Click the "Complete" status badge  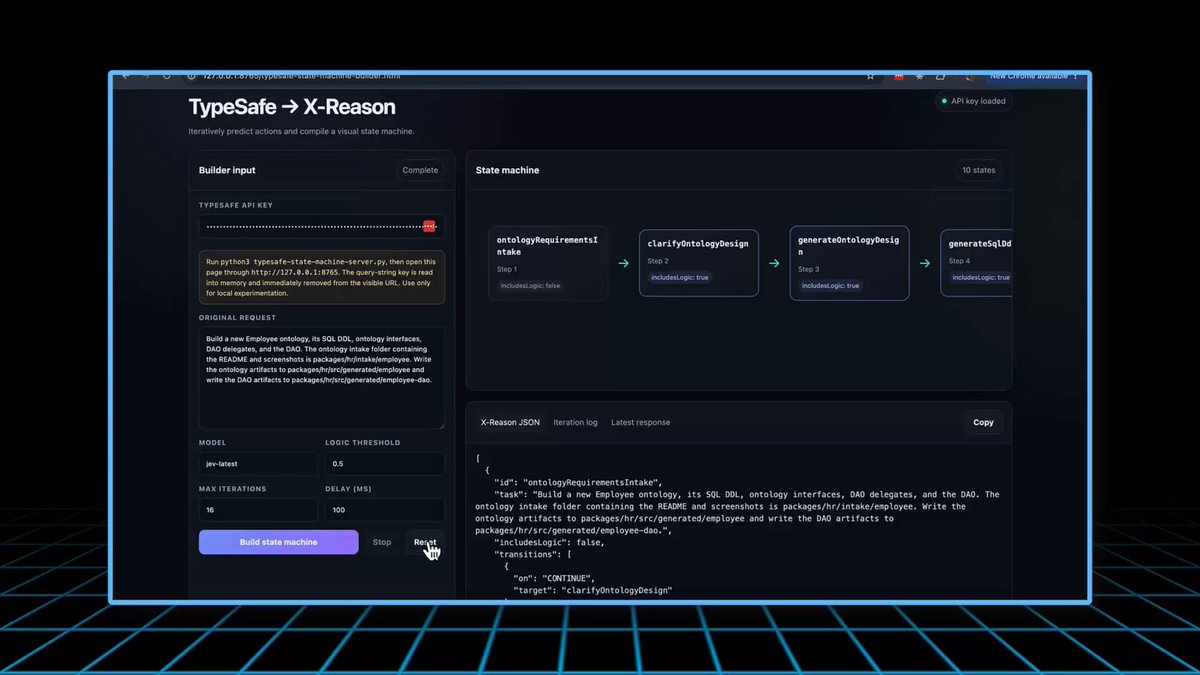(420, 170)
